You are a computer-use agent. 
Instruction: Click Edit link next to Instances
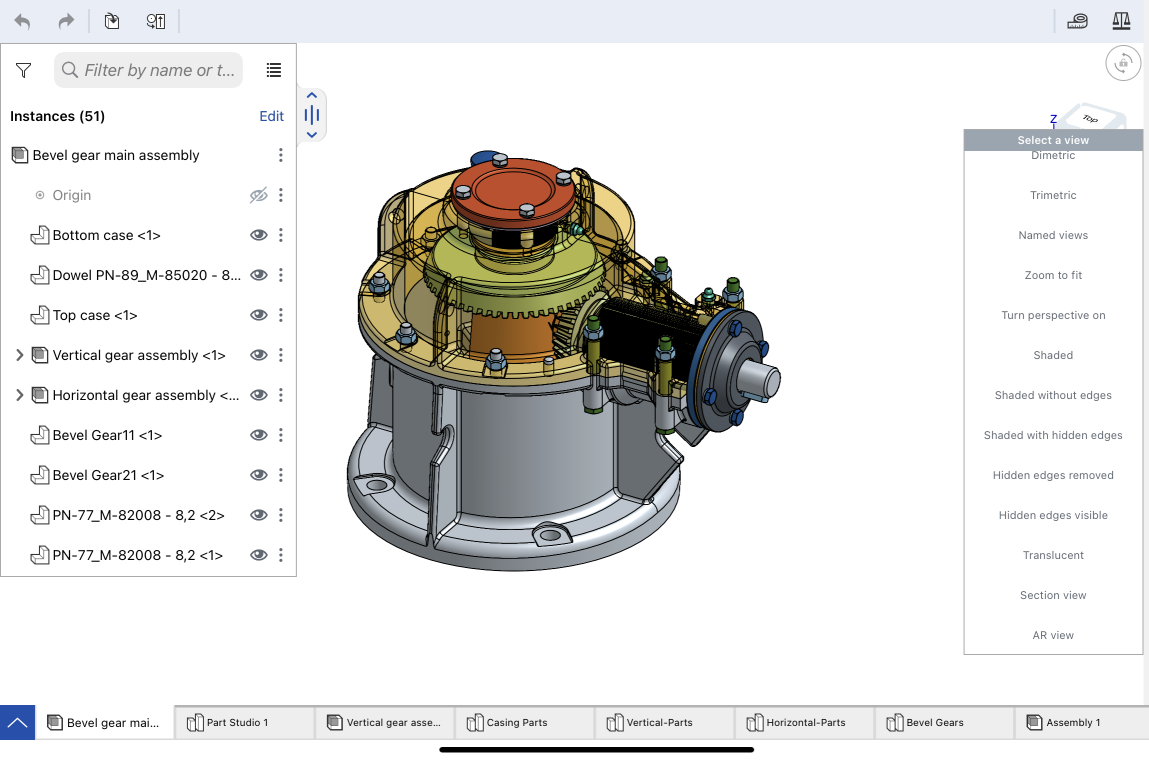click(x=272, y=116)
